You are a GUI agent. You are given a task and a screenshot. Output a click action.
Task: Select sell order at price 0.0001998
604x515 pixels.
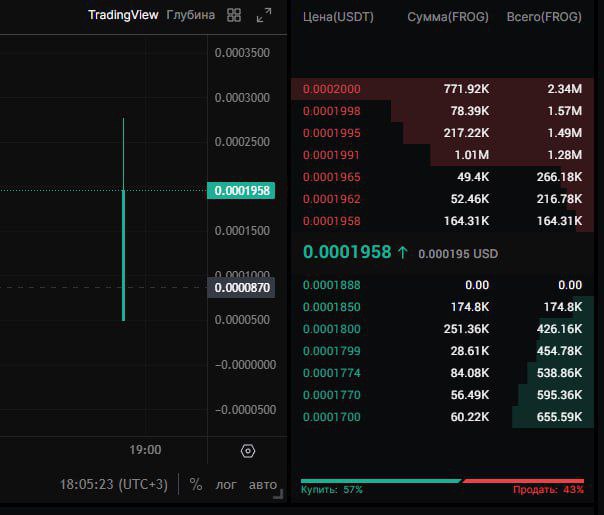442,111
